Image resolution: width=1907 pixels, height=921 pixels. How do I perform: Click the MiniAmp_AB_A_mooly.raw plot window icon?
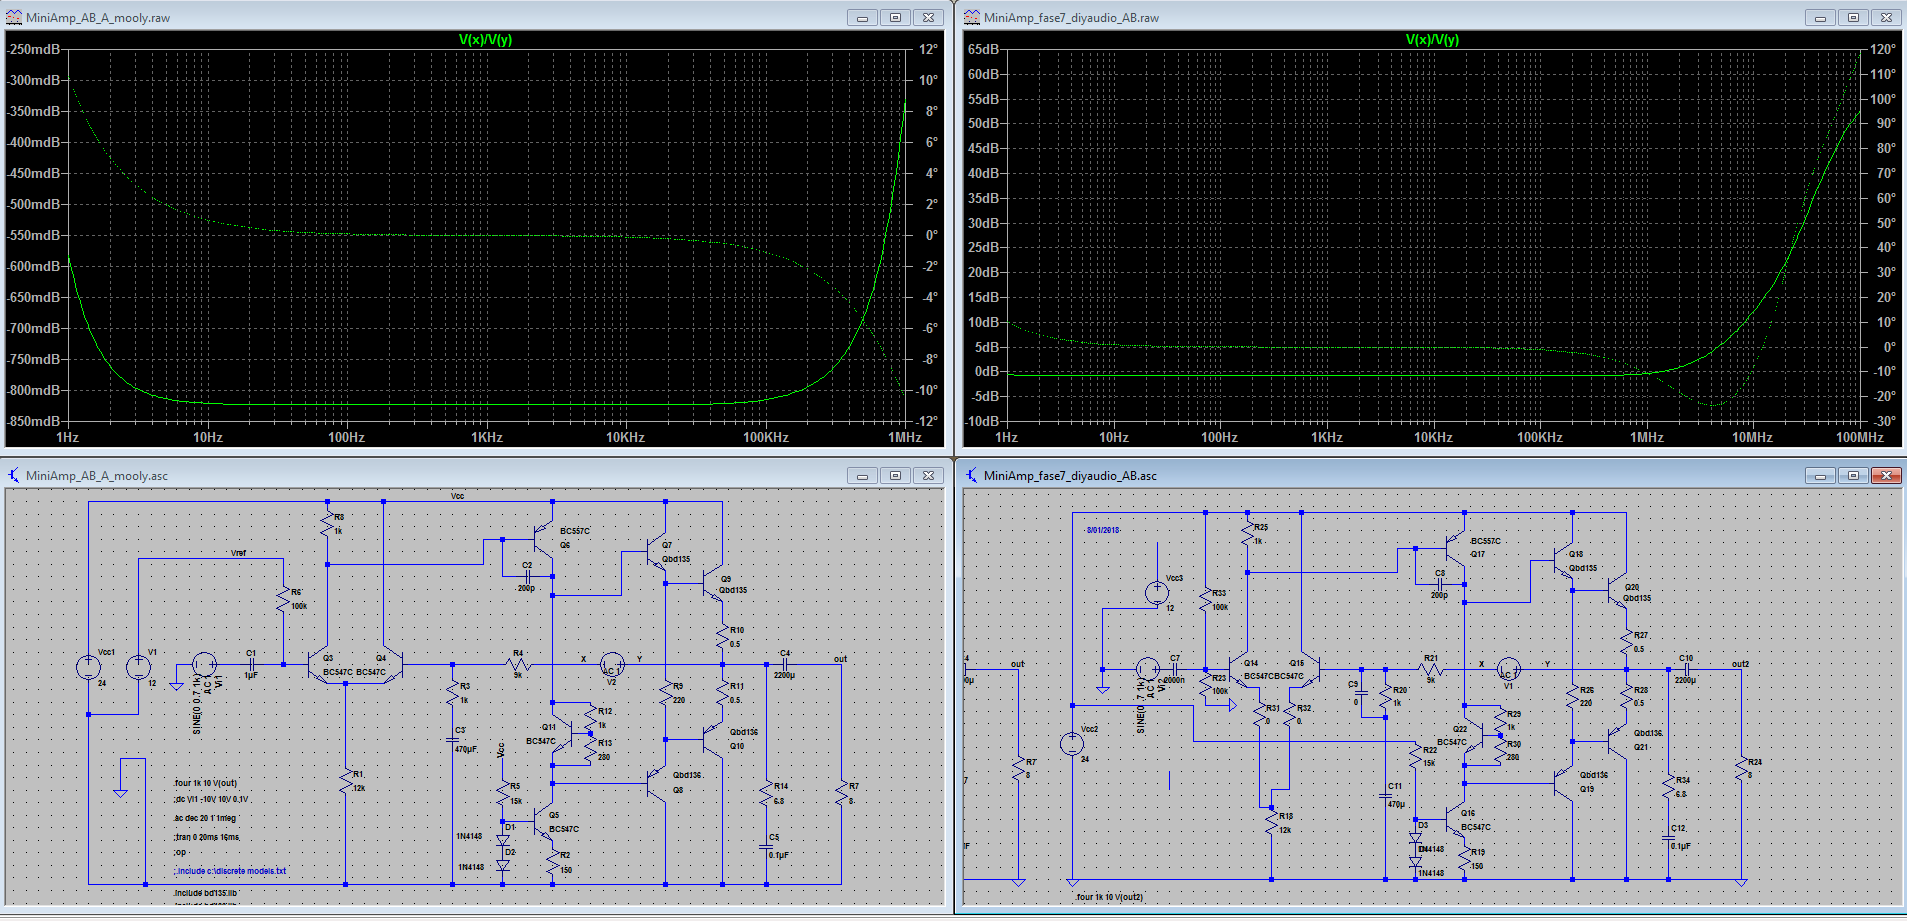(x=14, y=17)
